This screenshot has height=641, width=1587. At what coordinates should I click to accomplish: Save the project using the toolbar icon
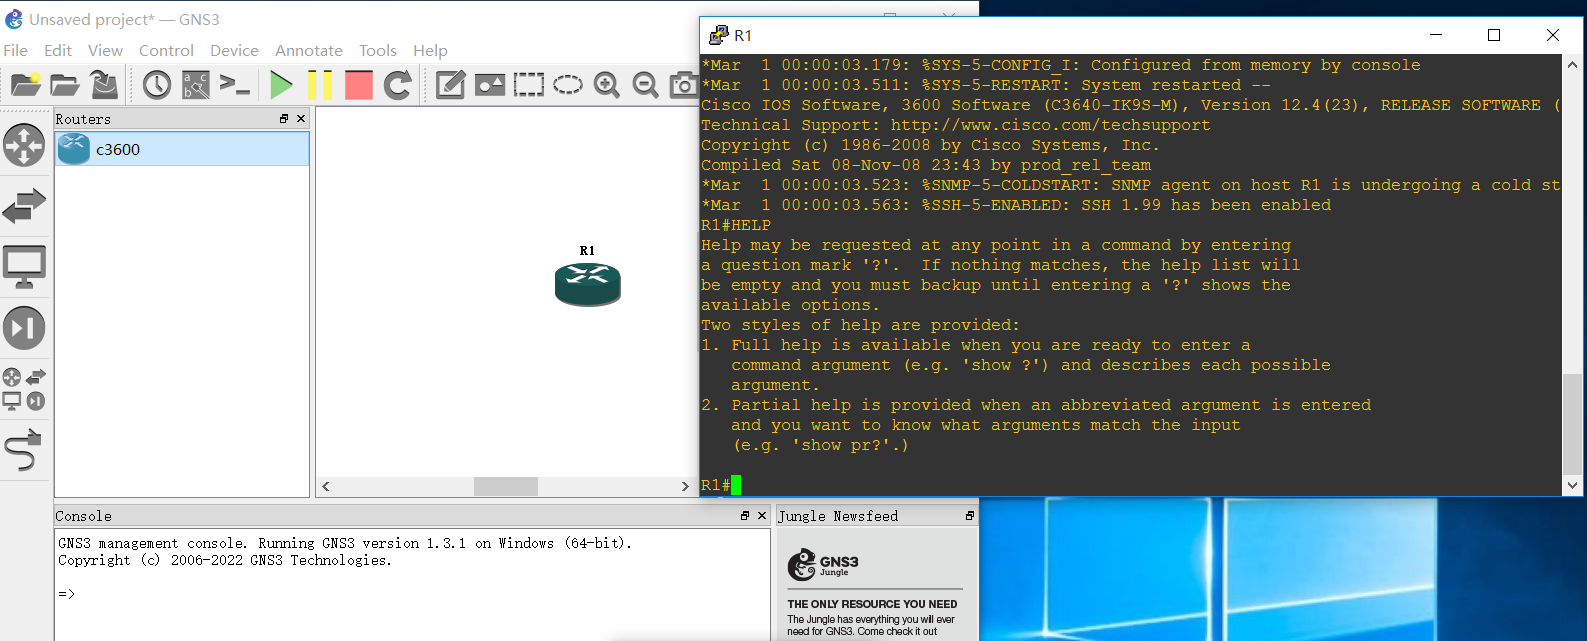pos(104,85)
